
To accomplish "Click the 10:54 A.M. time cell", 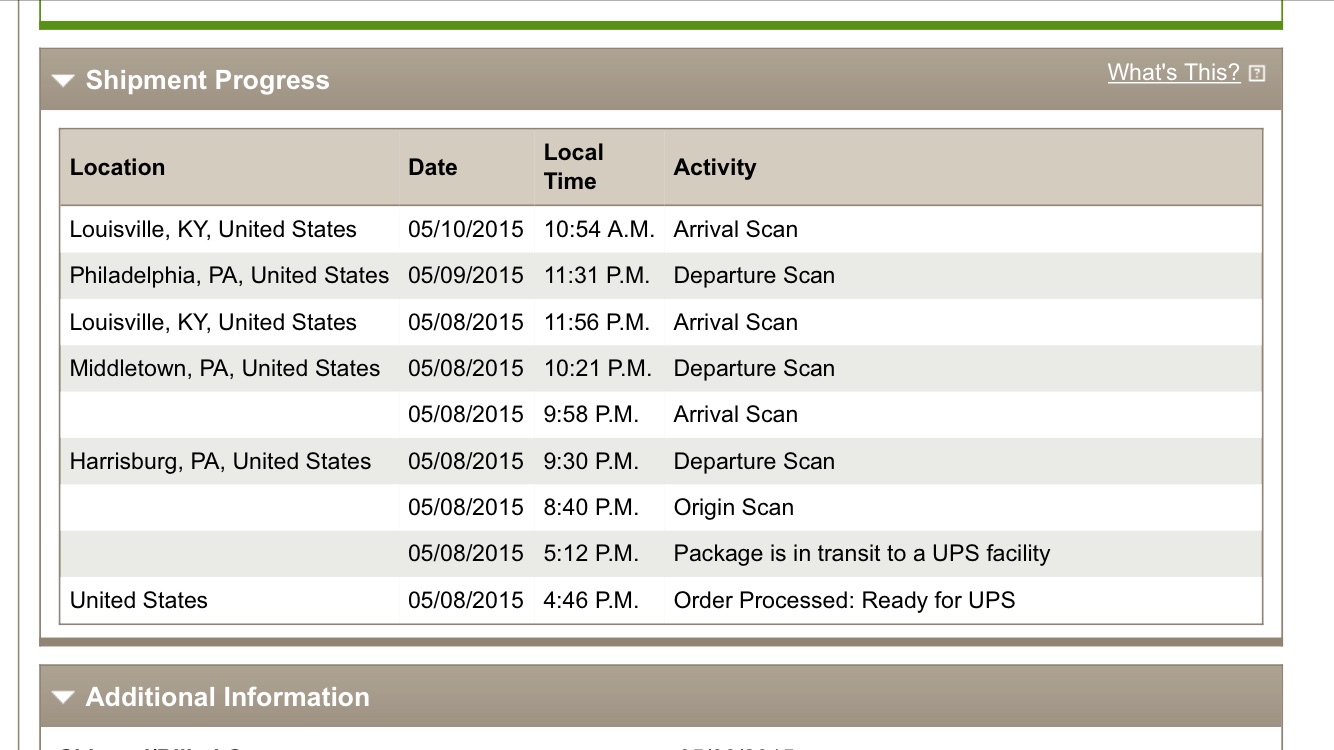I will click(599, 230).
